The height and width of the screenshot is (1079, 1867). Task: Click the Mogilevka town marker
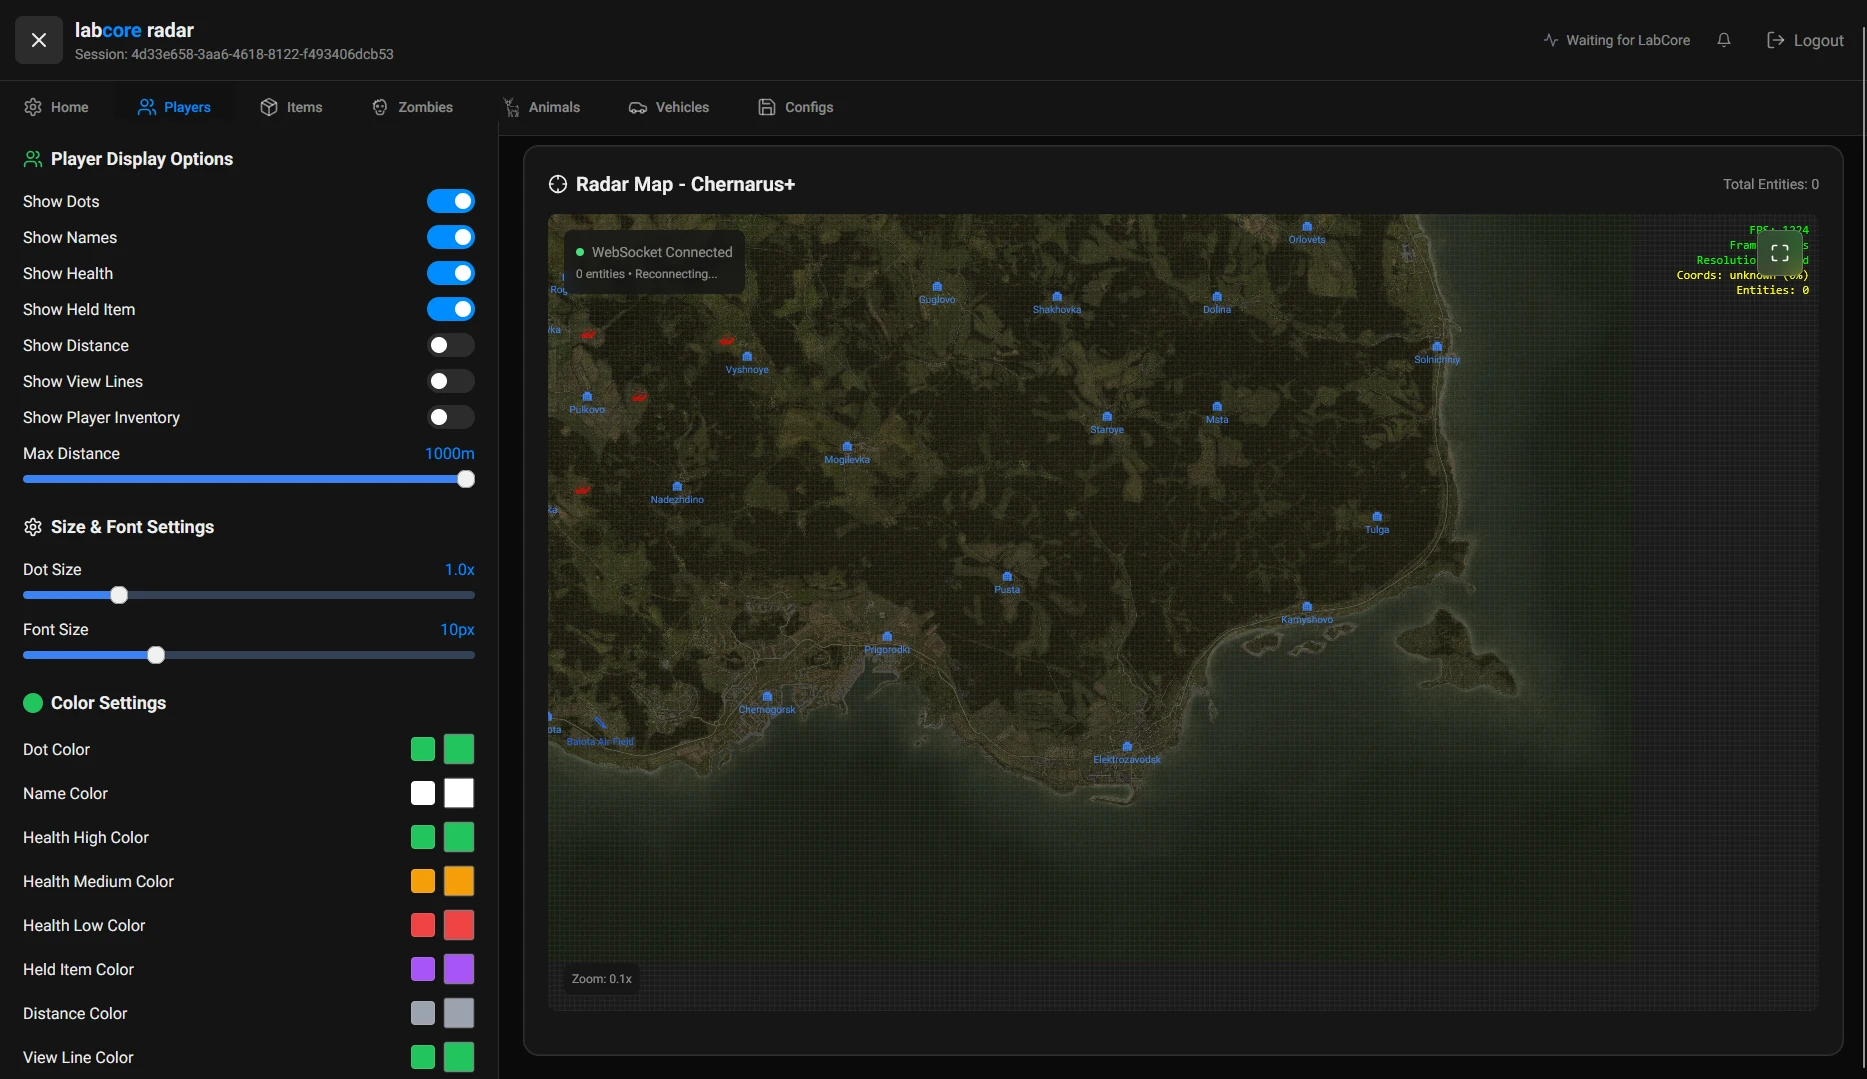[x=847, y=453]
